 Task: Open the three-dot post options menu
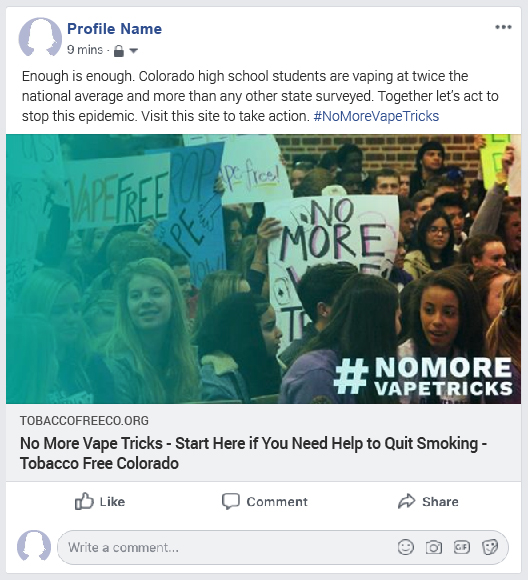pyautogui.click(x=503, y=27)
